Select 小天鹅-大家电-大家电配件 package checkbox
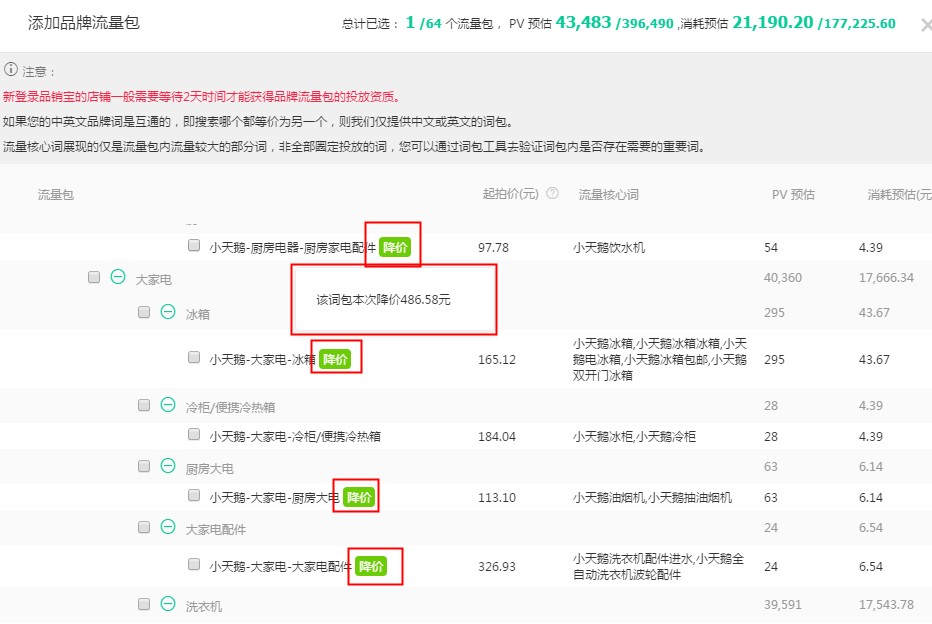The width and height of the screenshot is (932, 624). point(194,564)
